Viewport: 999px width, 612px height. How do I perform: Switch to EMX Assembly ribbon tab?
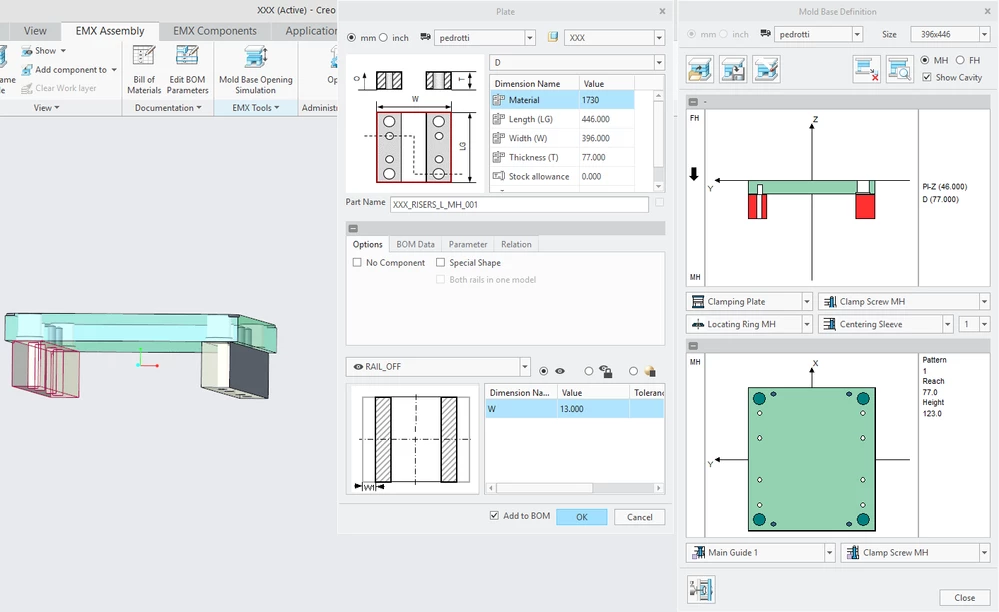point(110,31)
